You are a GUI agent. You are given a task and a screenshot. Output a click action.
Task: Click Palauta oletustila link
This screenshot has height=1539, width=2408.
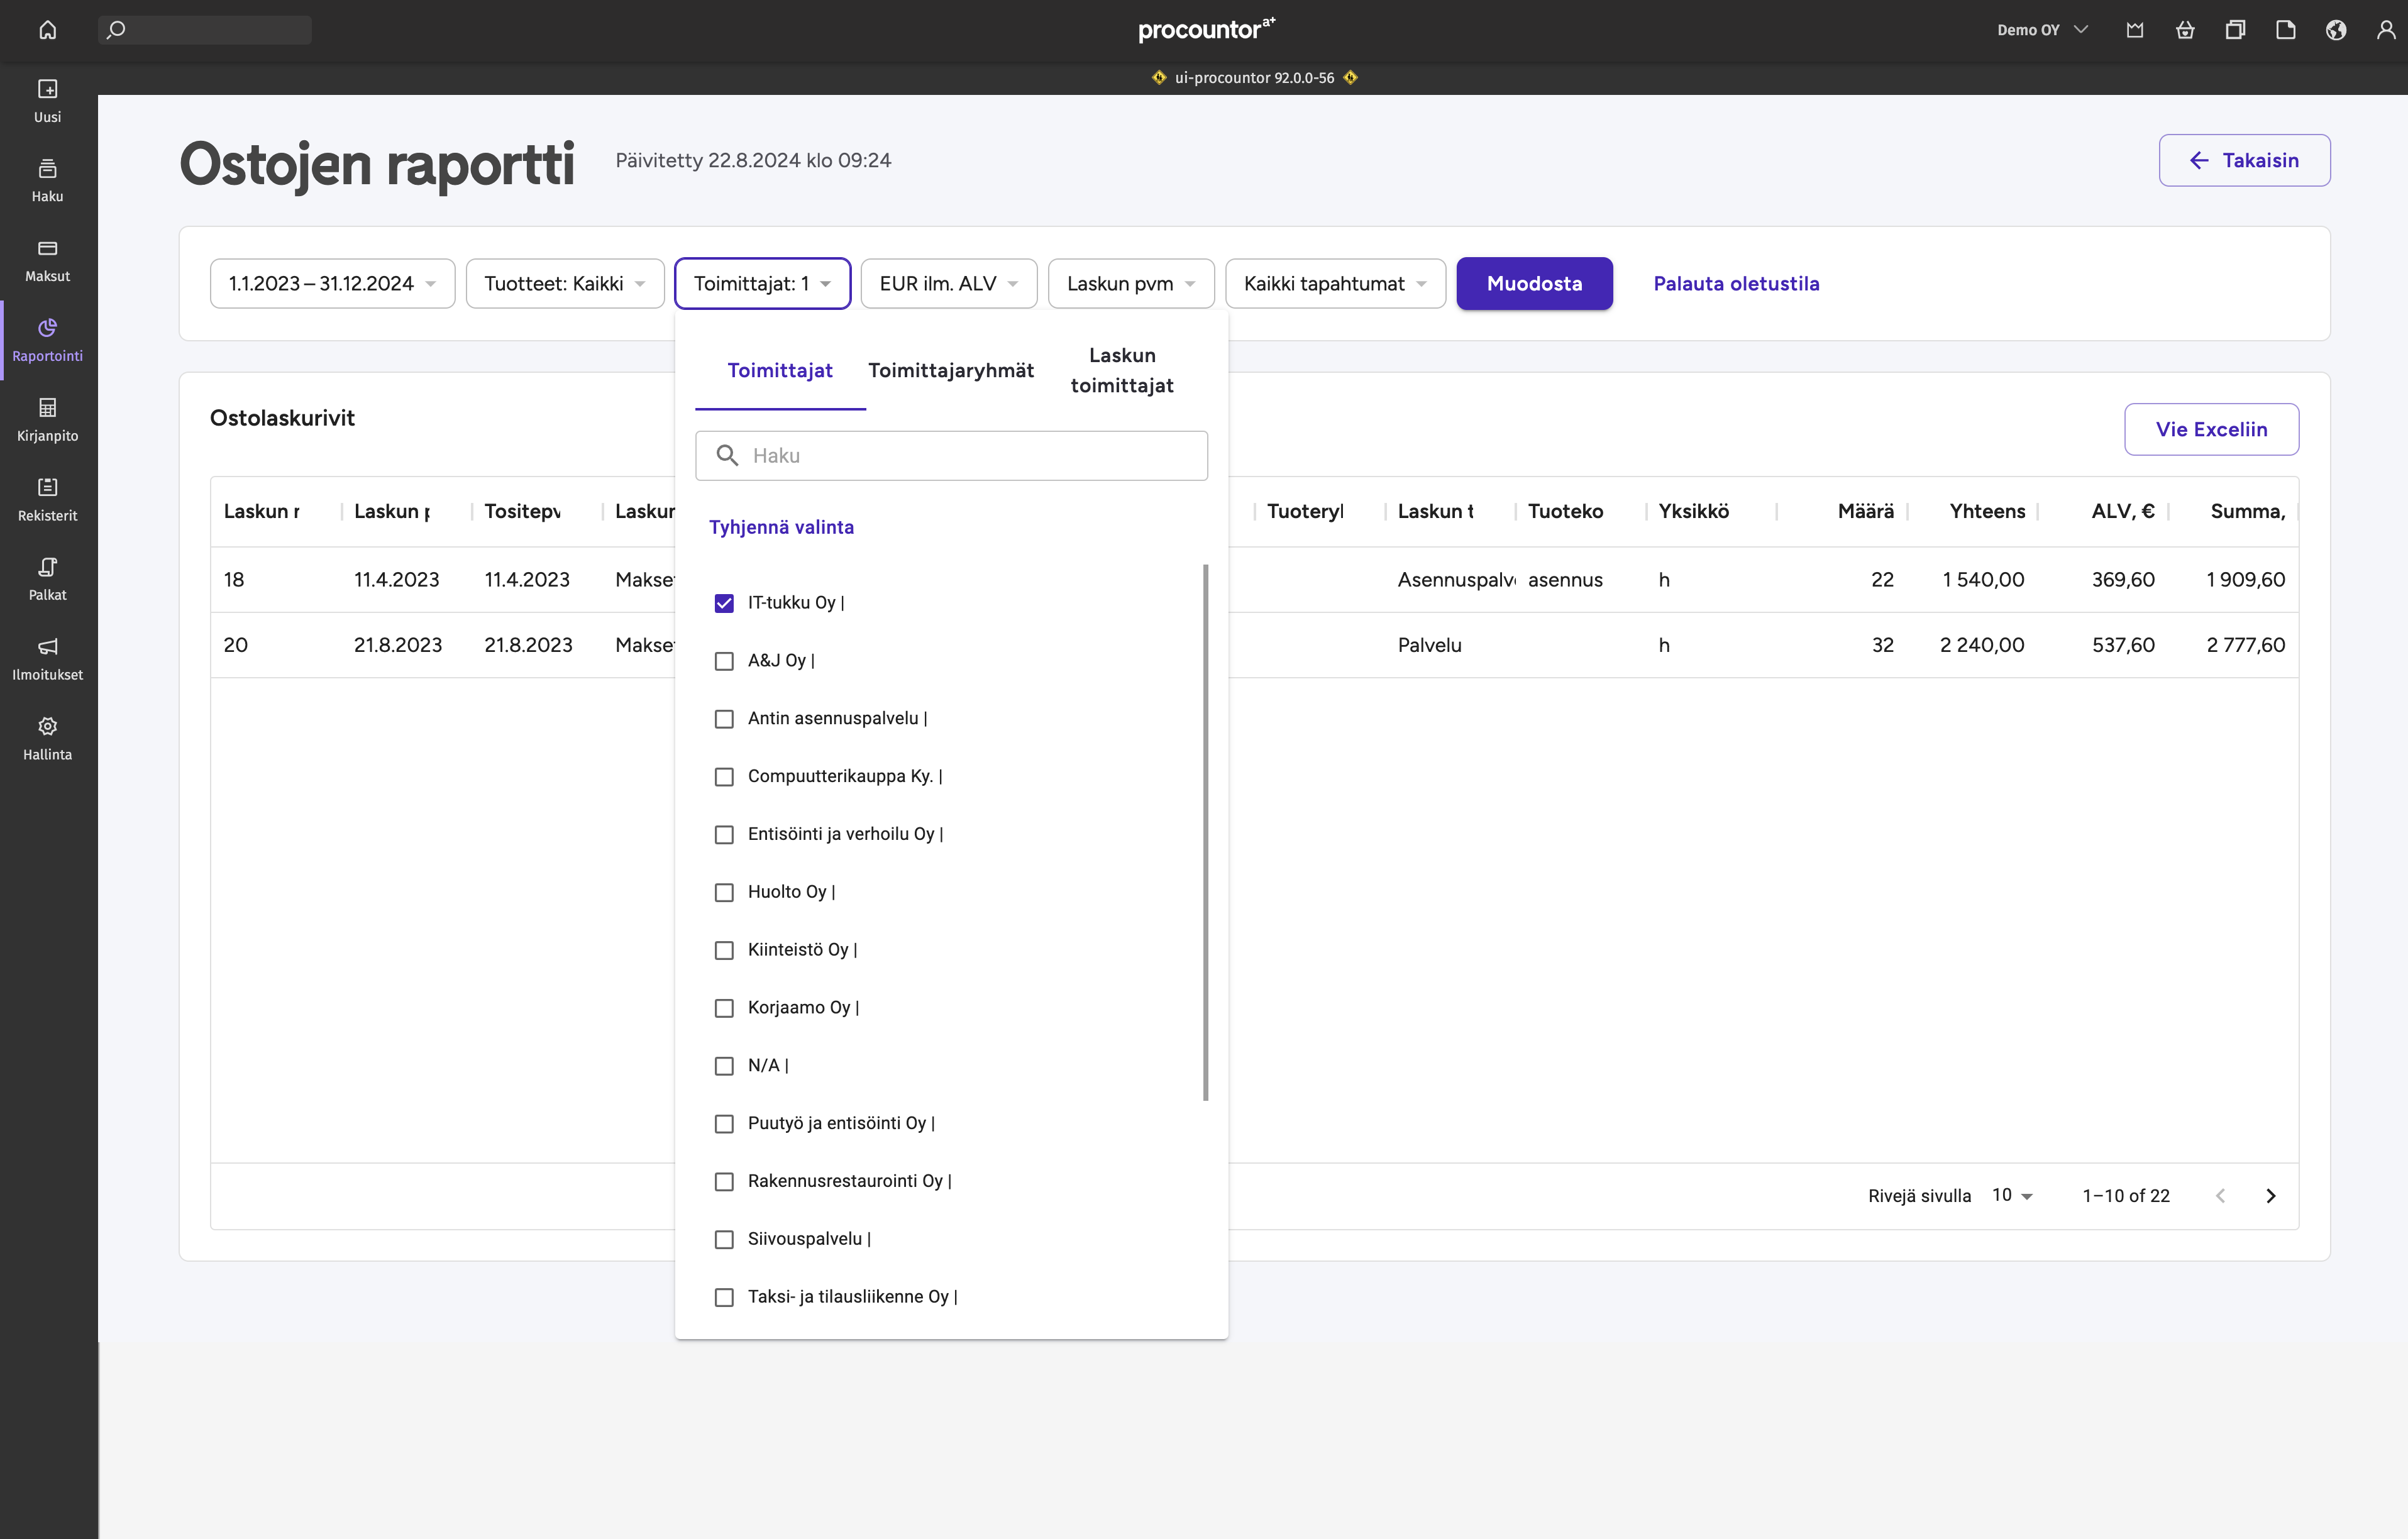tap(1736, 284)
